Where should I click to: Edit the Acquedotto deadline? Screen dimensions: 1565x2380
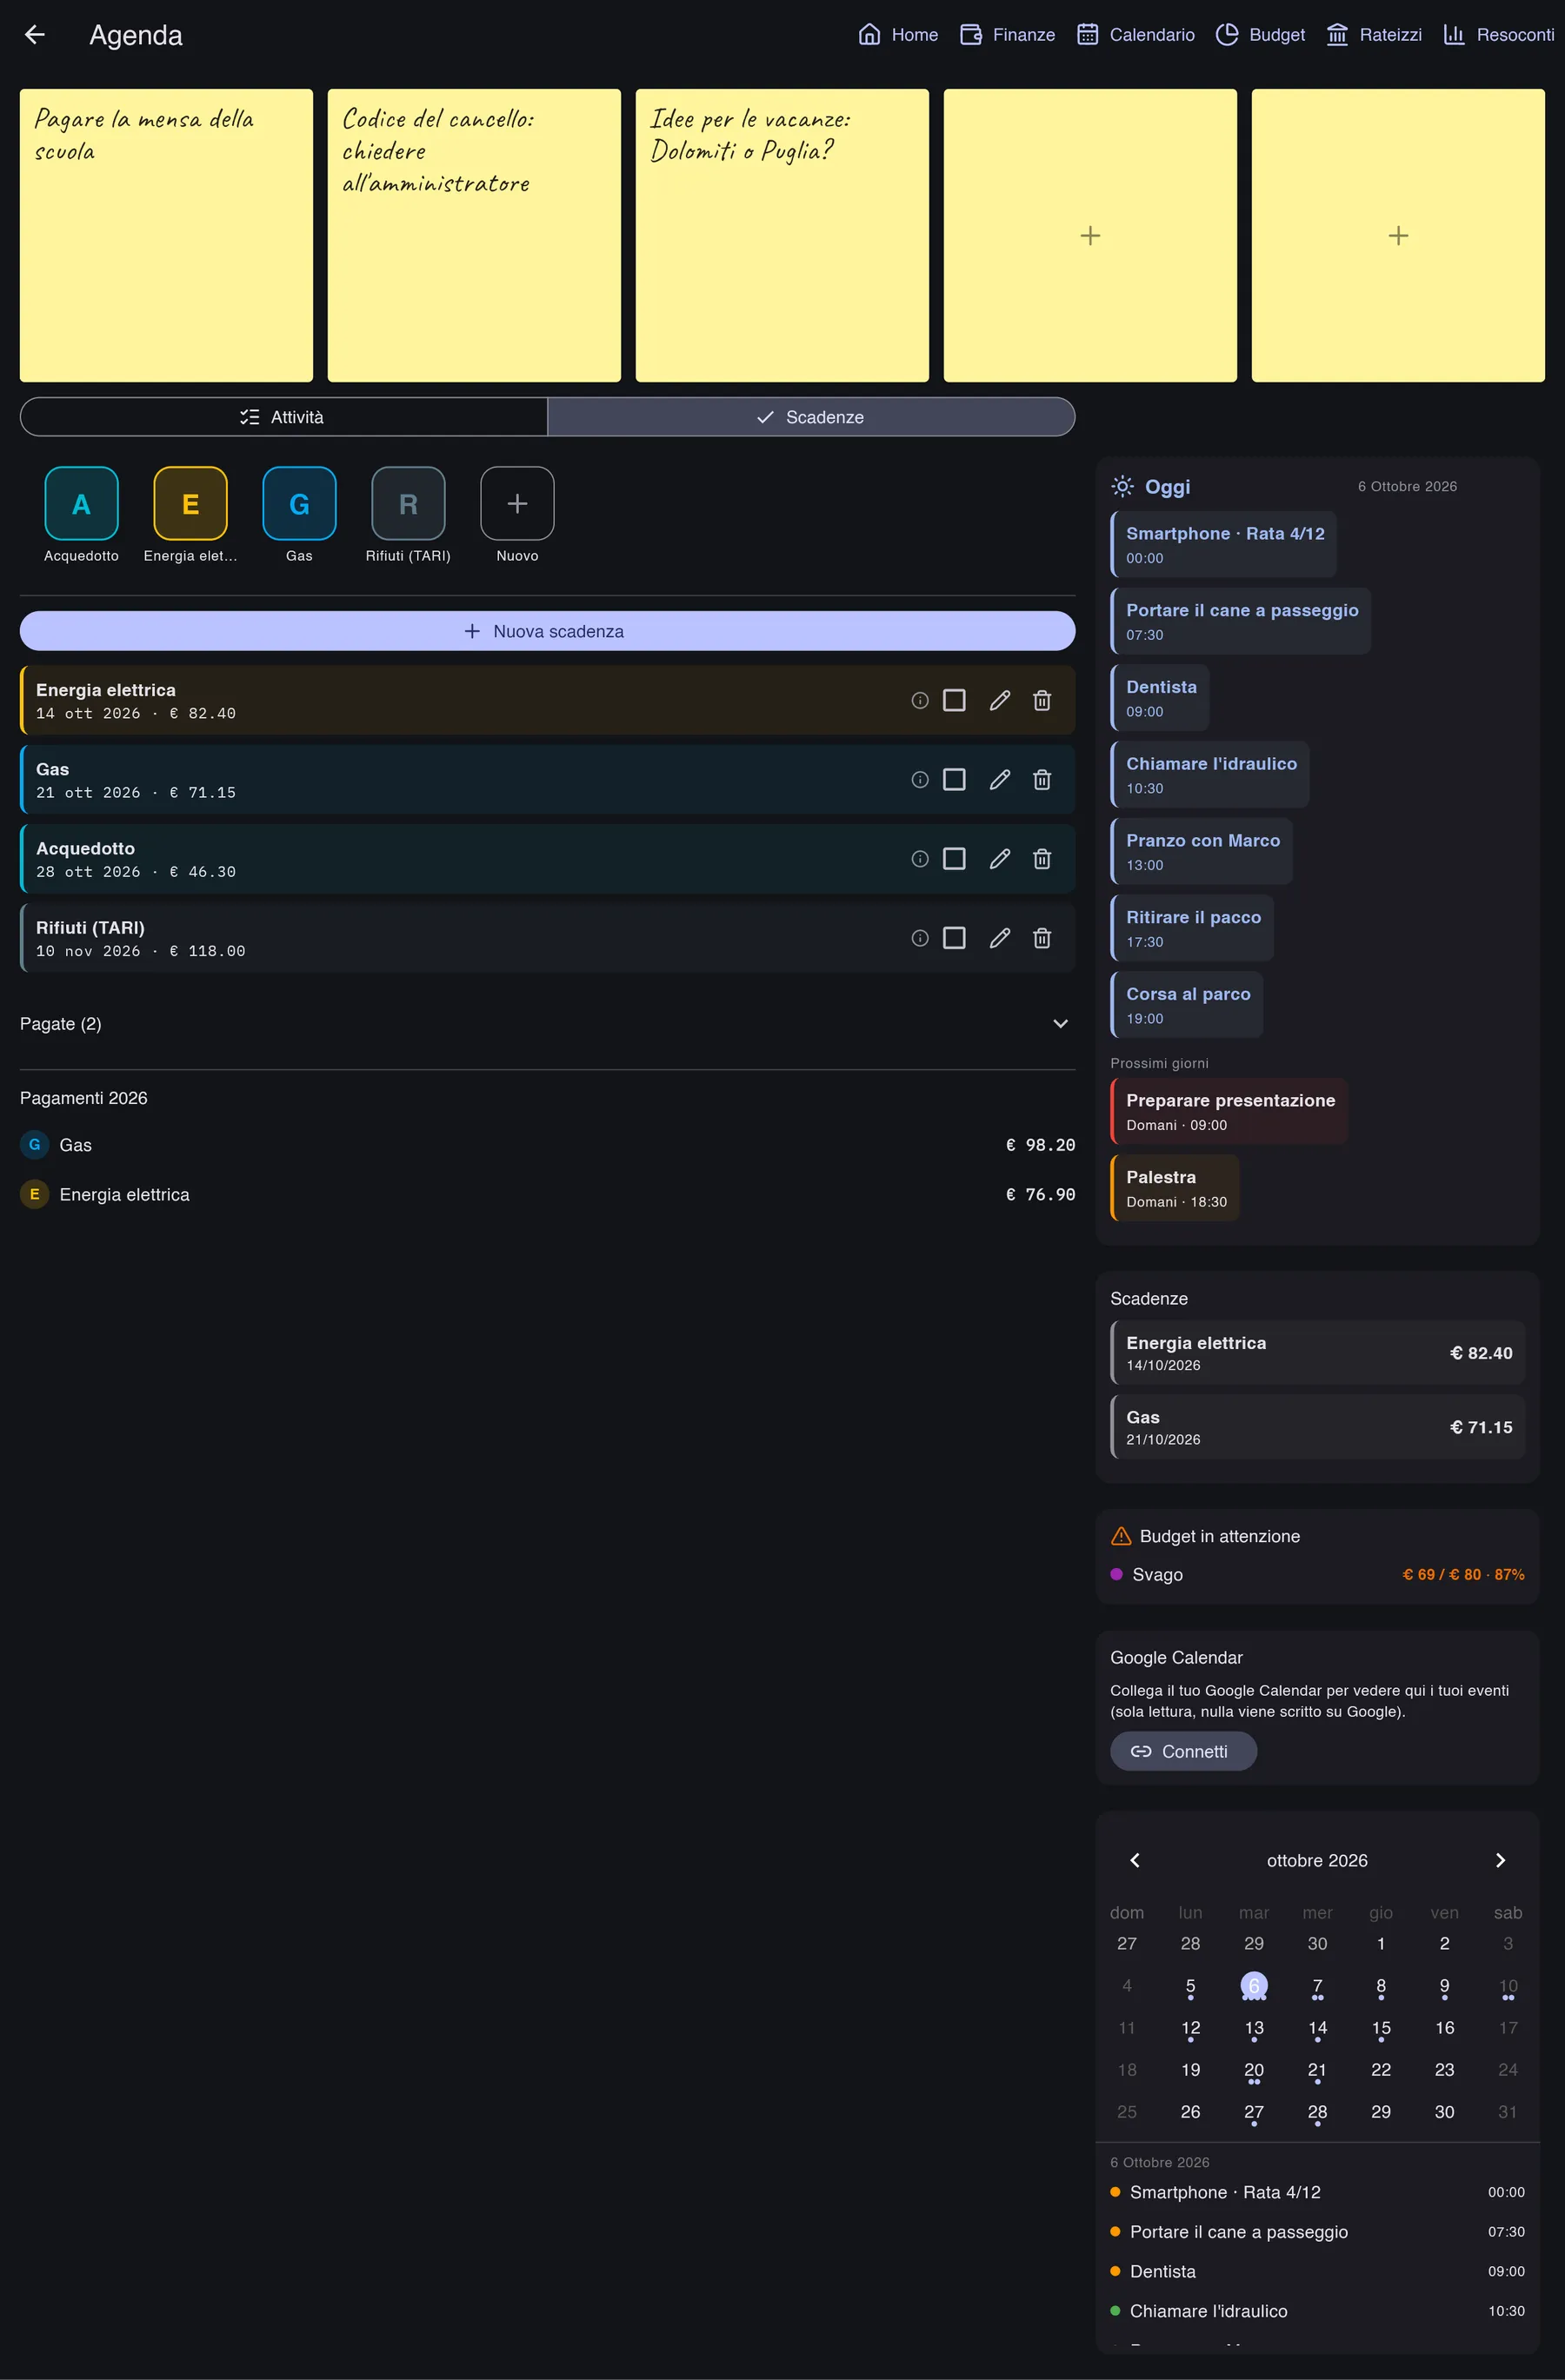(x=1000, y=858)
